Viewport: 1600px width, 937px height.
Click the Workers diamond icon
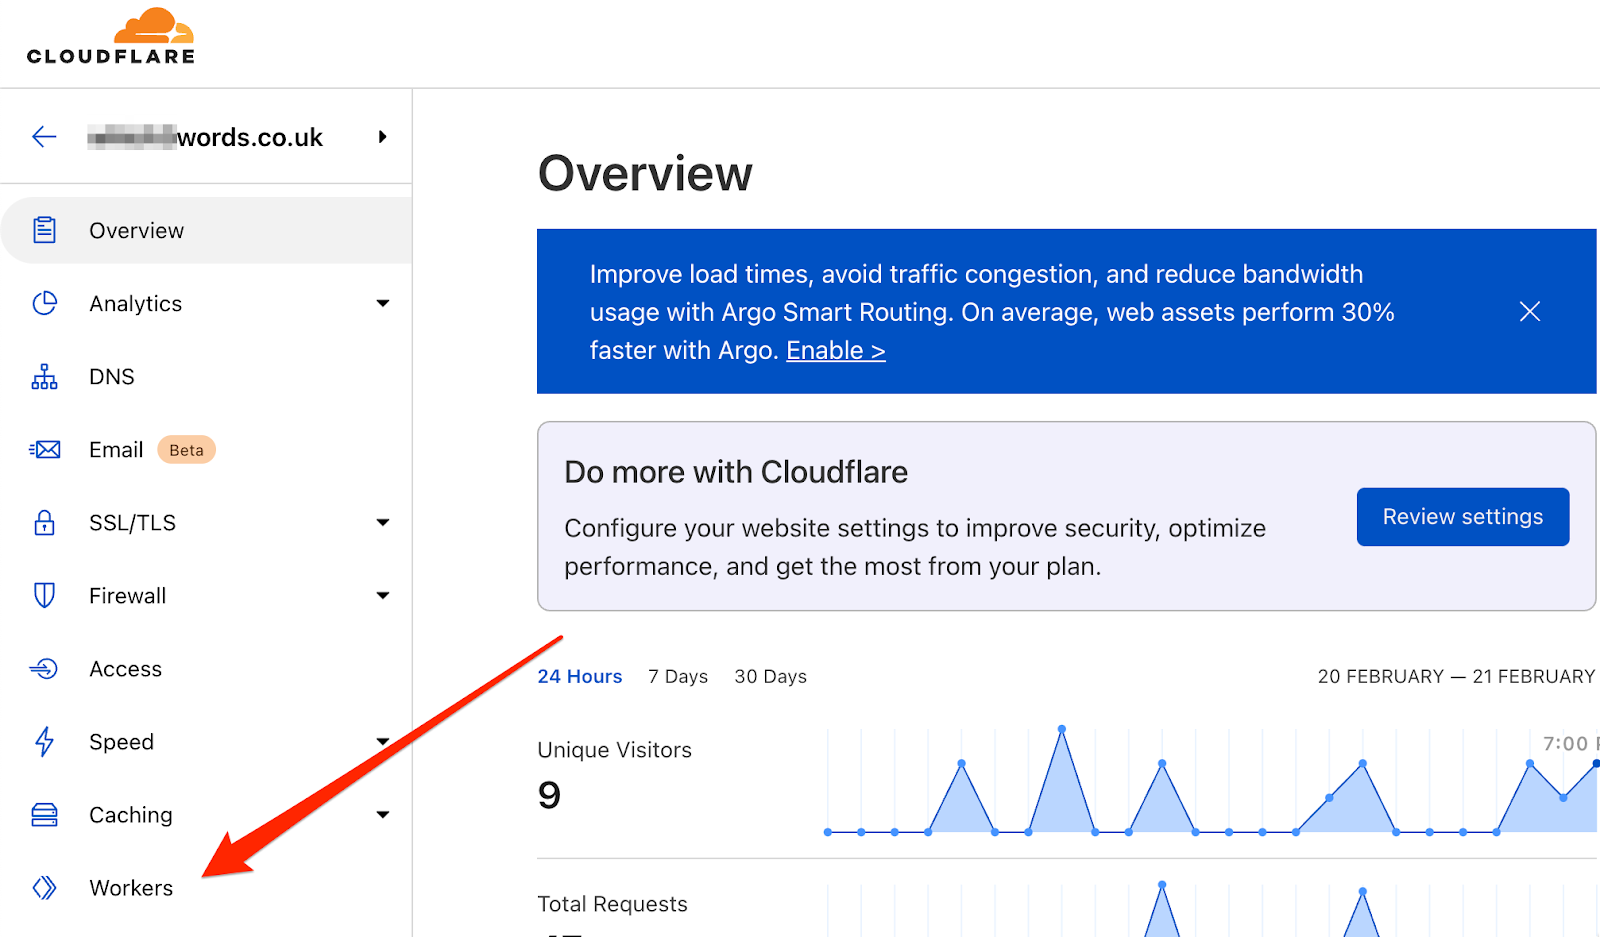(44, 888)
